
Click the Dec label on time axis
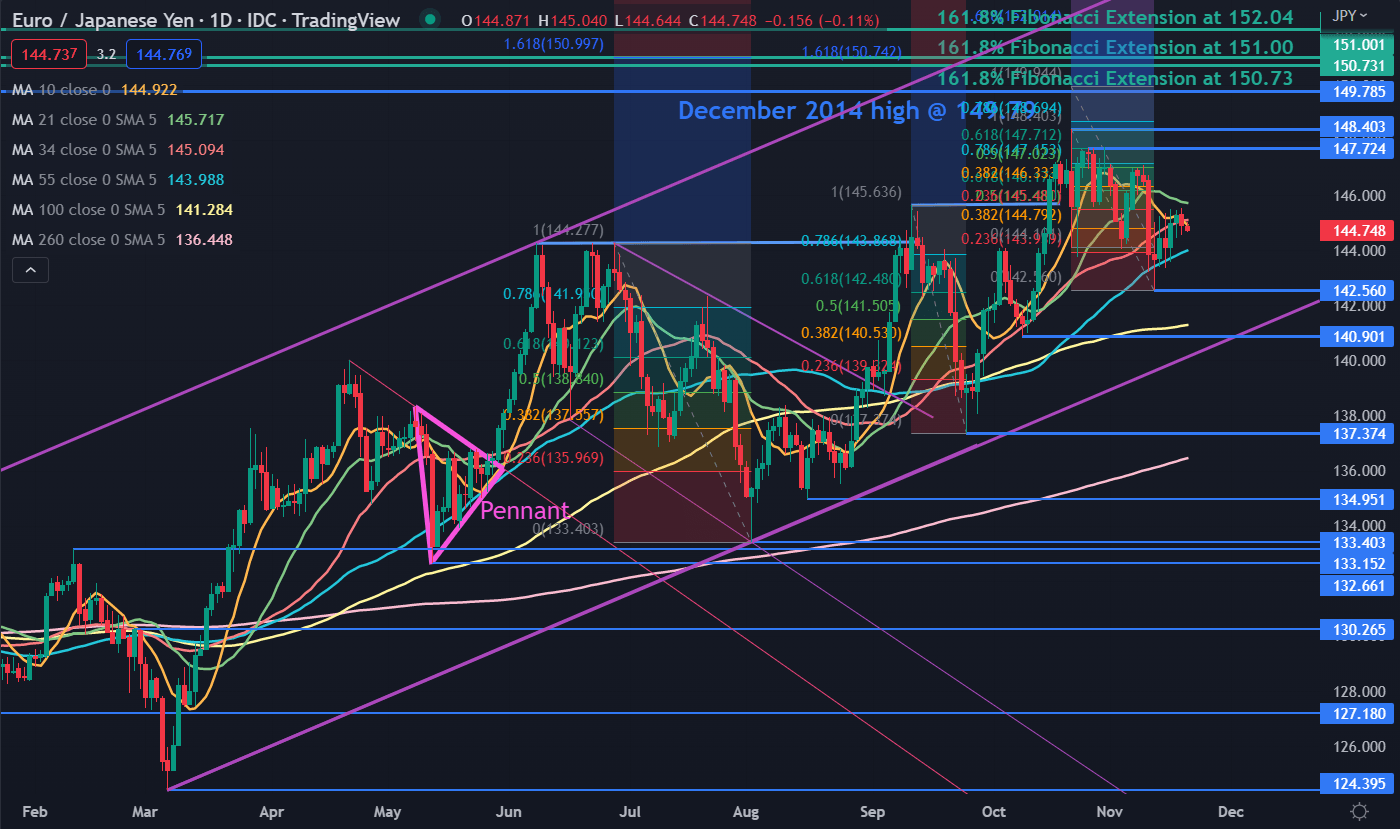1229,811
